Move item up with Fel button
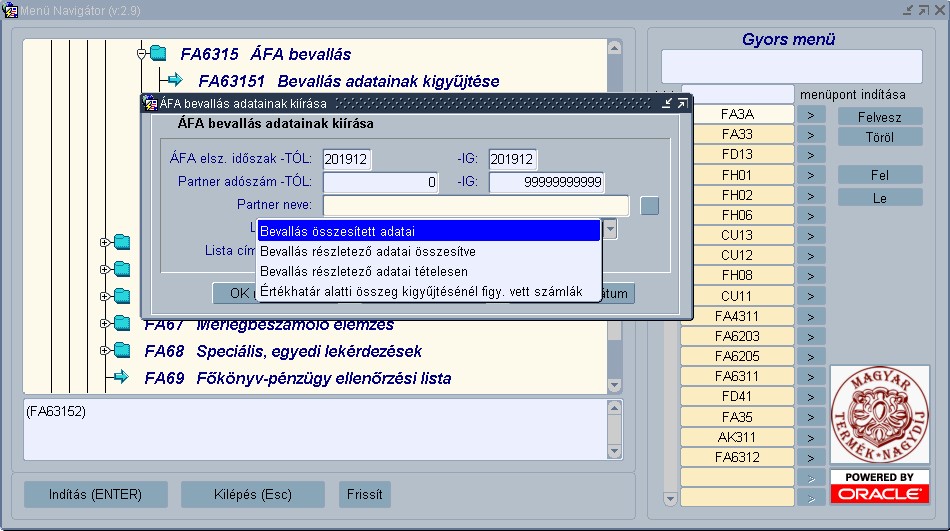The width and height of the screenshot is (950, 531). 880,175
